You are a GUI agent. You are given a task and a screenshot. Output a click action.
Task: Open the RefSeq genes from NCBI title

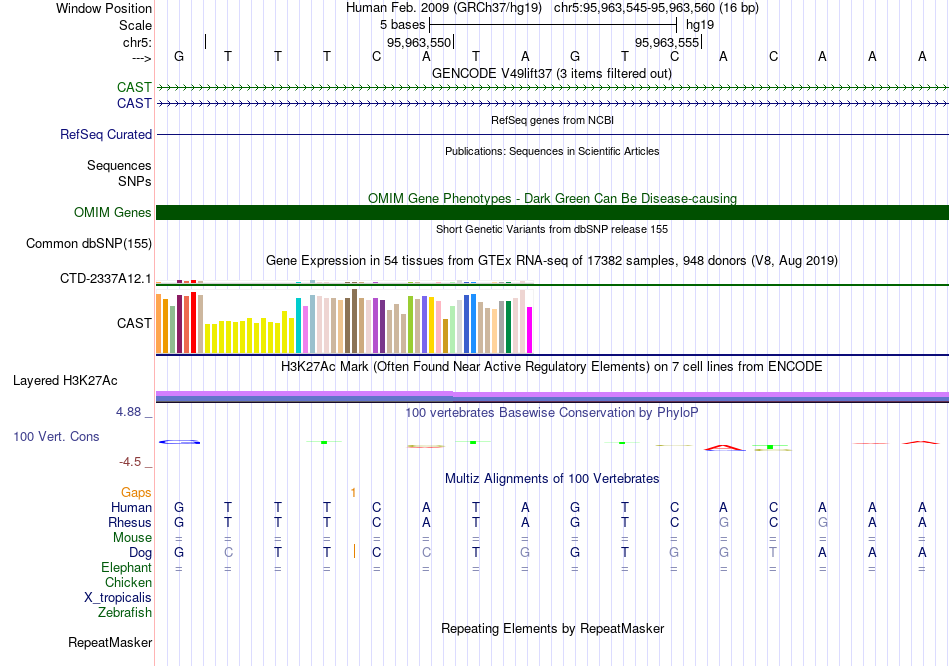(552, 120)
